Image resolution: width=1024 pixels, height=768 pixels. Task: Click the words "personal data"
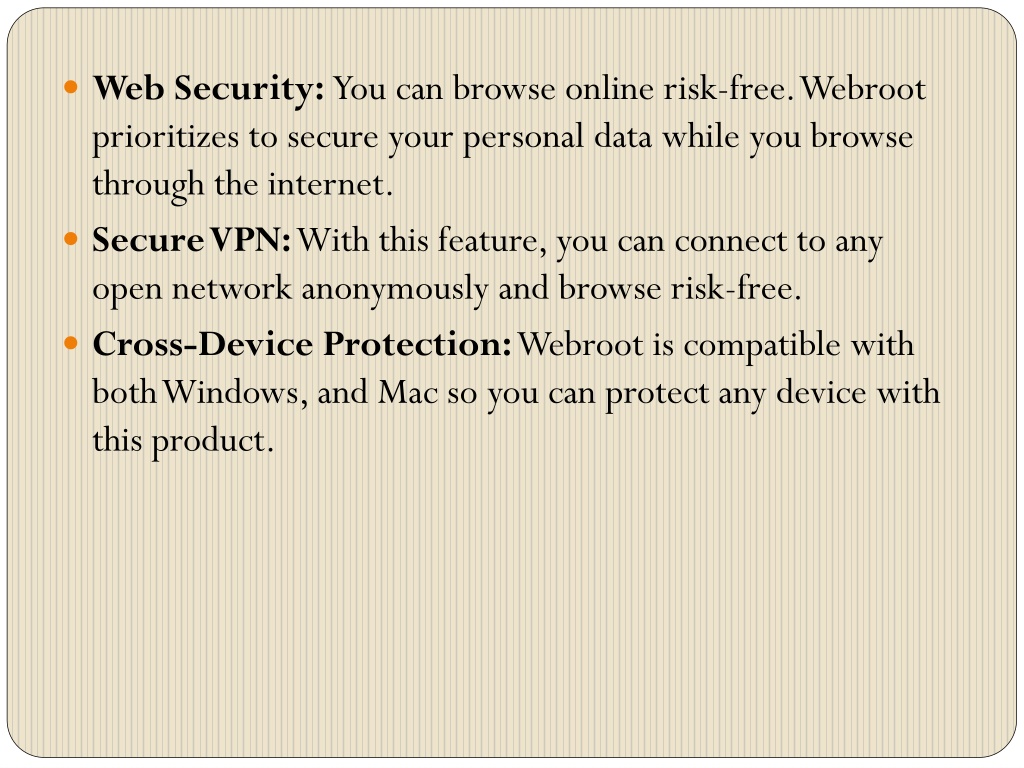pyautogui.click(x=557, y=138)
